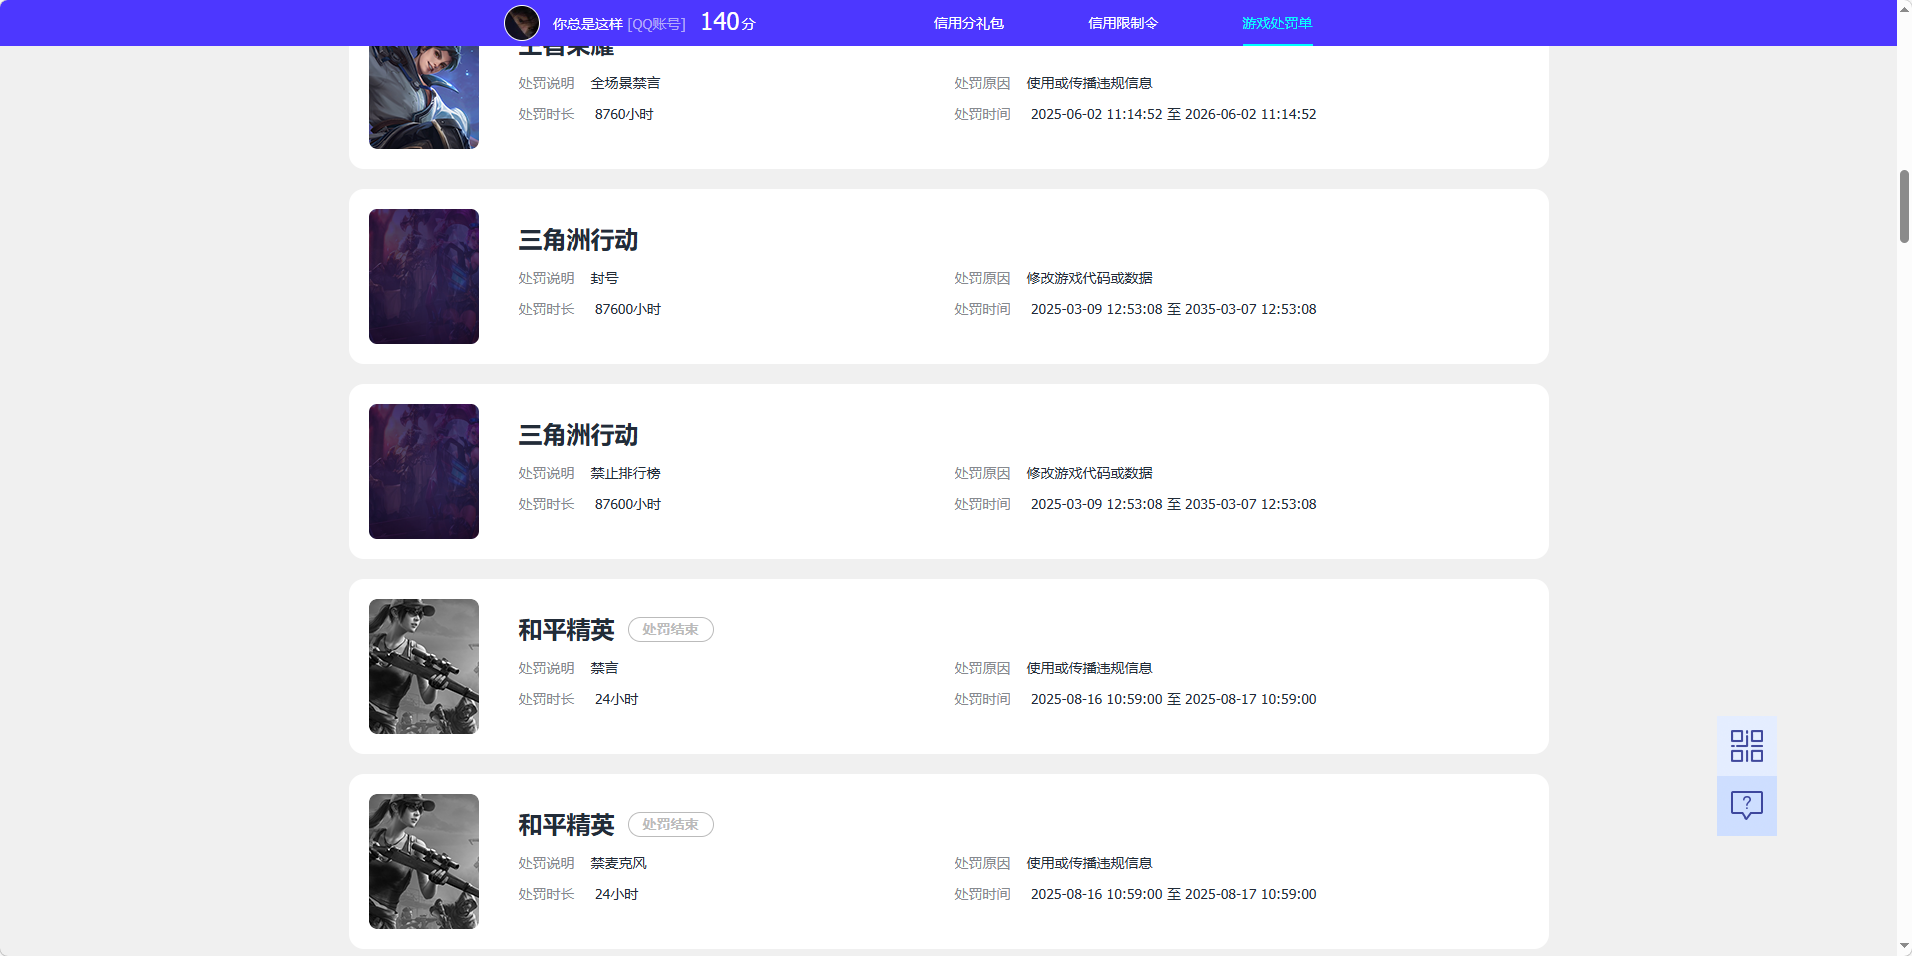Click the 140分 credit score

[x=727, y=22]
